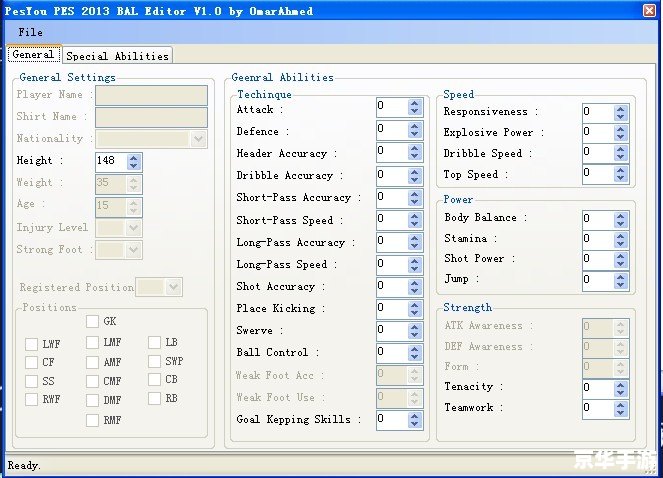Click the Player Name text field
The height and width of the screenshot is (478, 663).
tap(151, 96)
